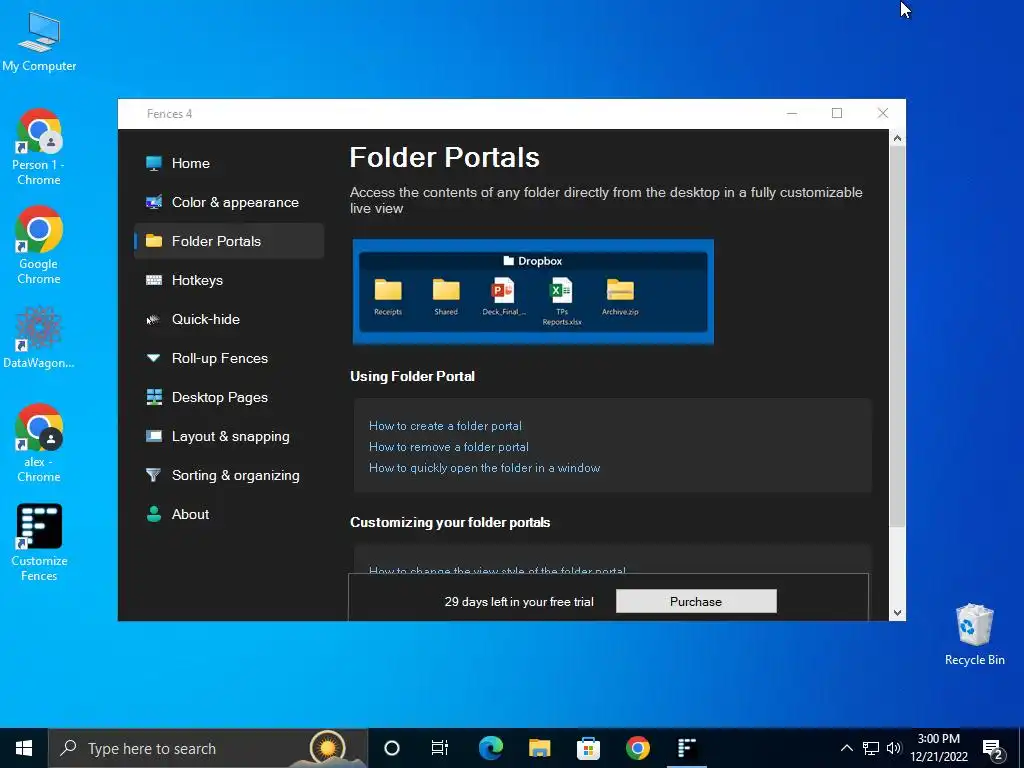Click the Layout & snapping monitor icon
1024x768 pixels.
154,436
